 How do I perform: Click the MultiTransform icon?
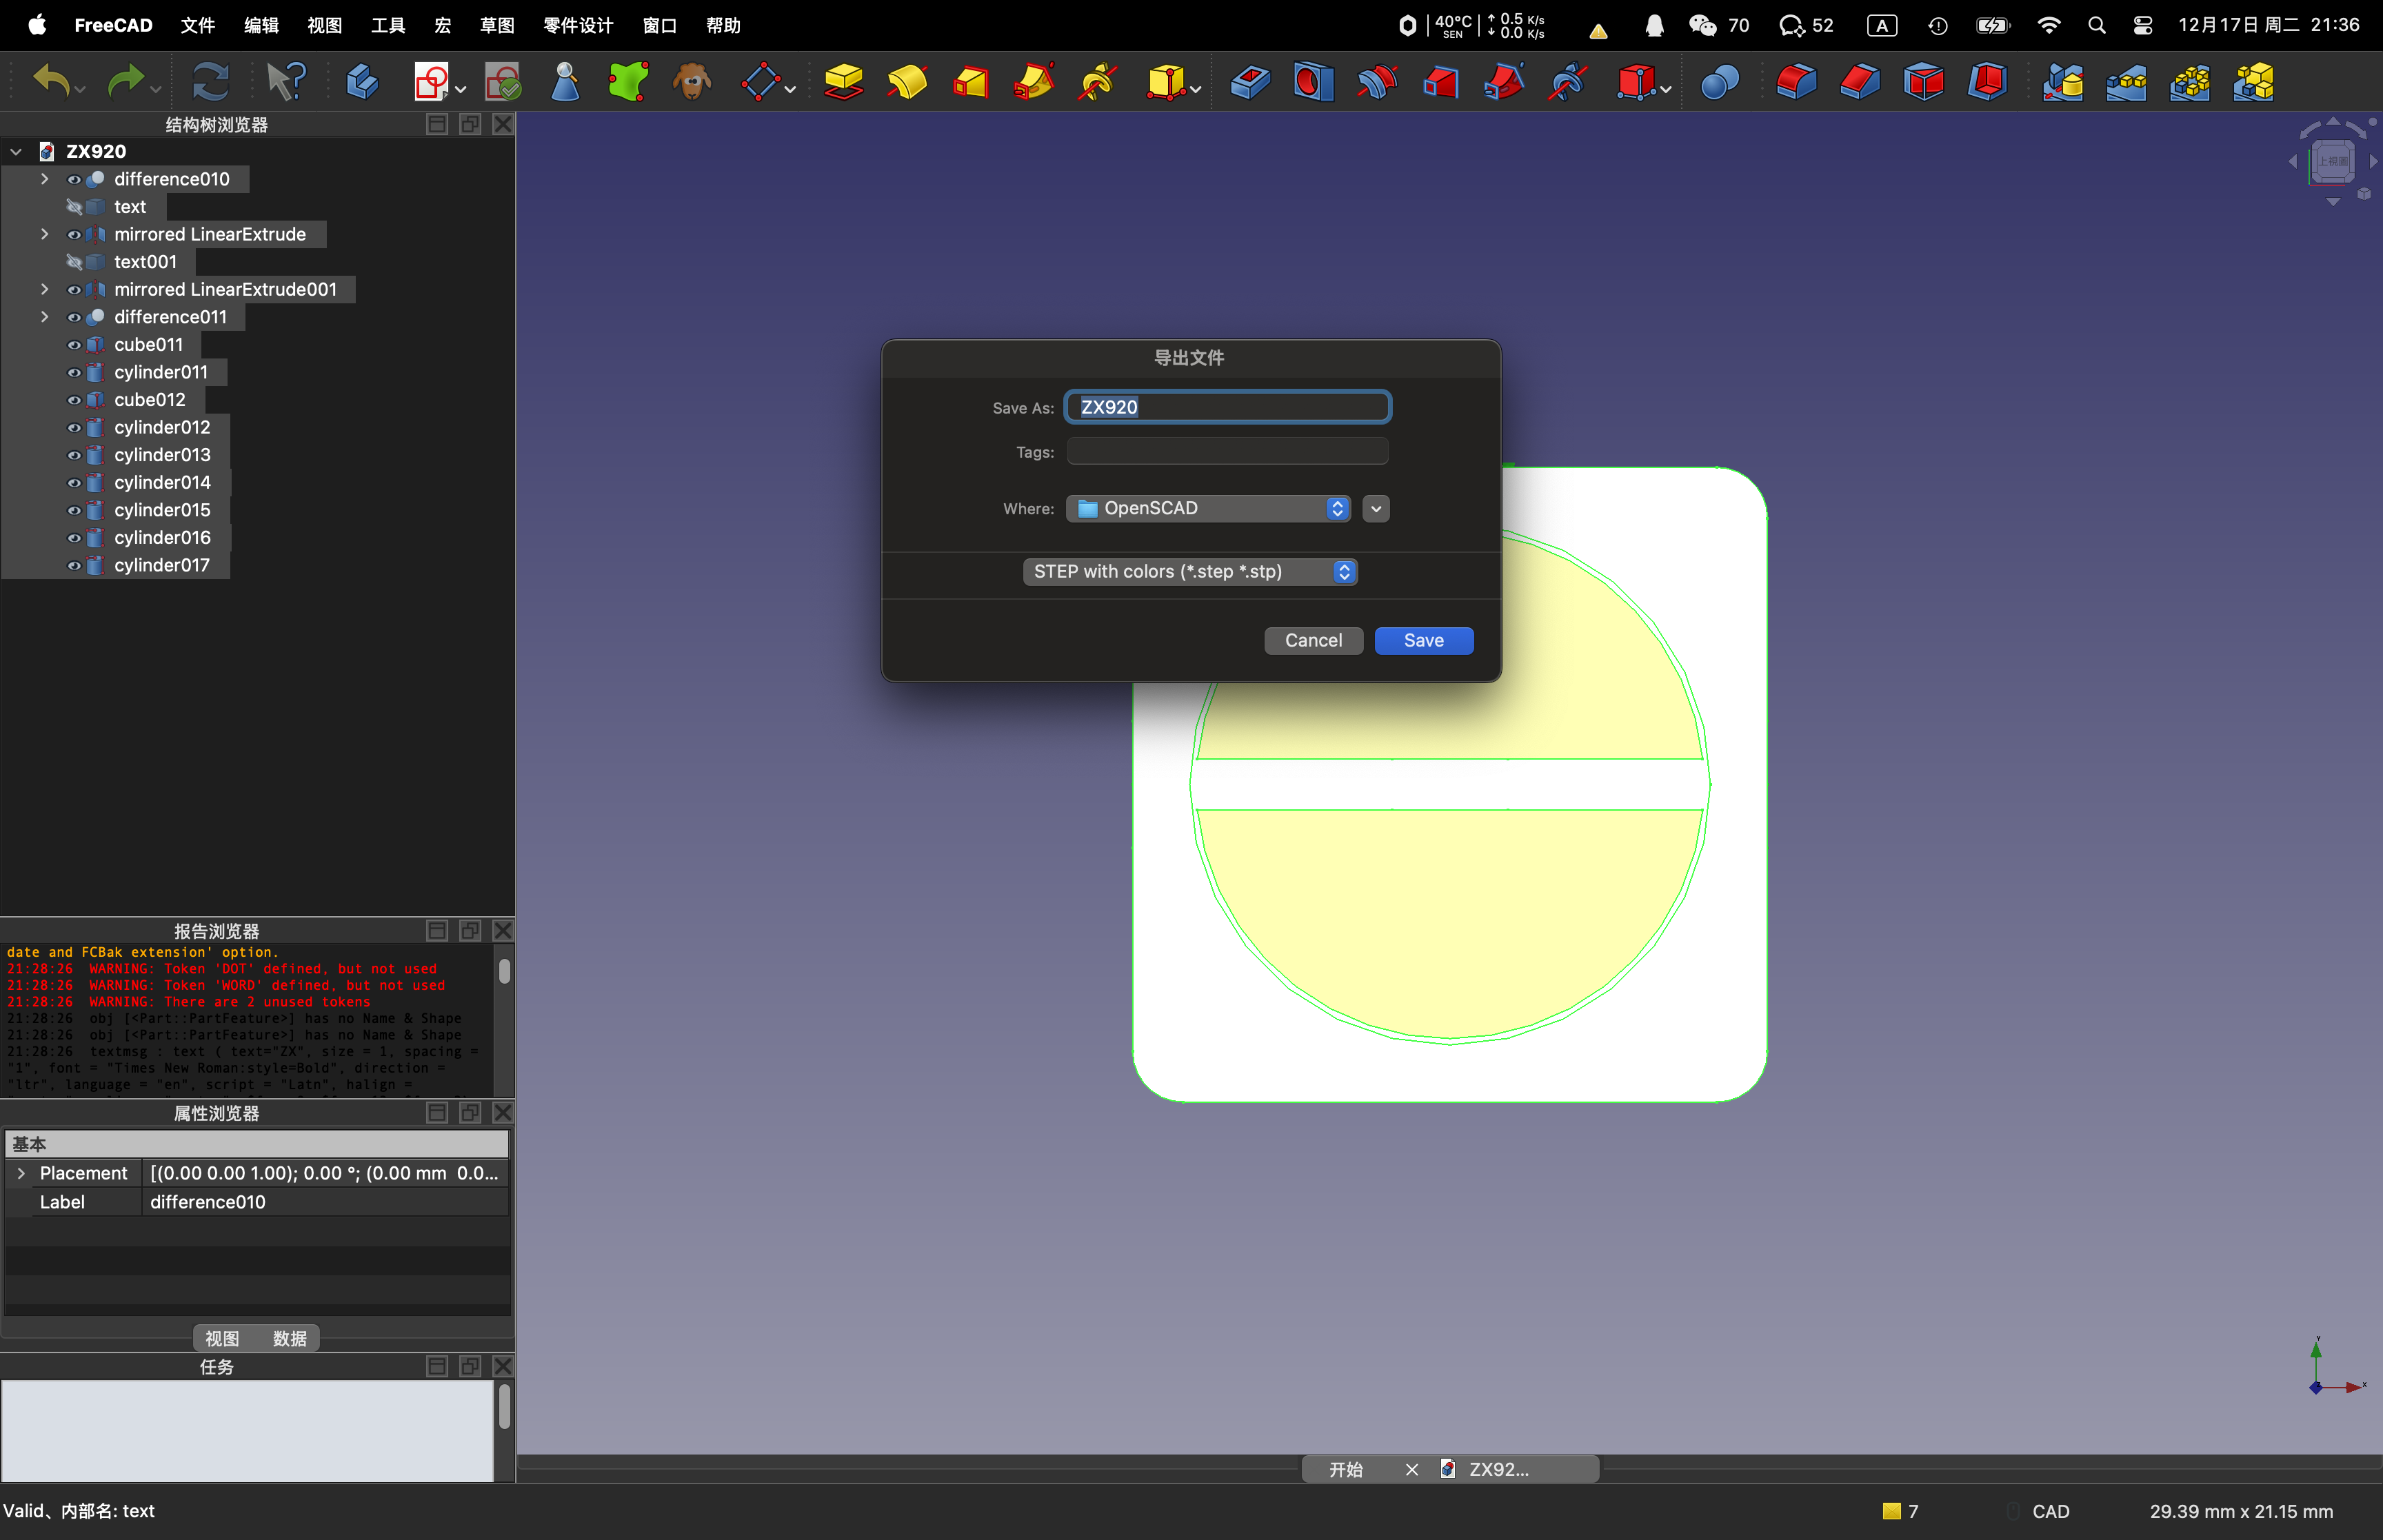coord(2254,82)
